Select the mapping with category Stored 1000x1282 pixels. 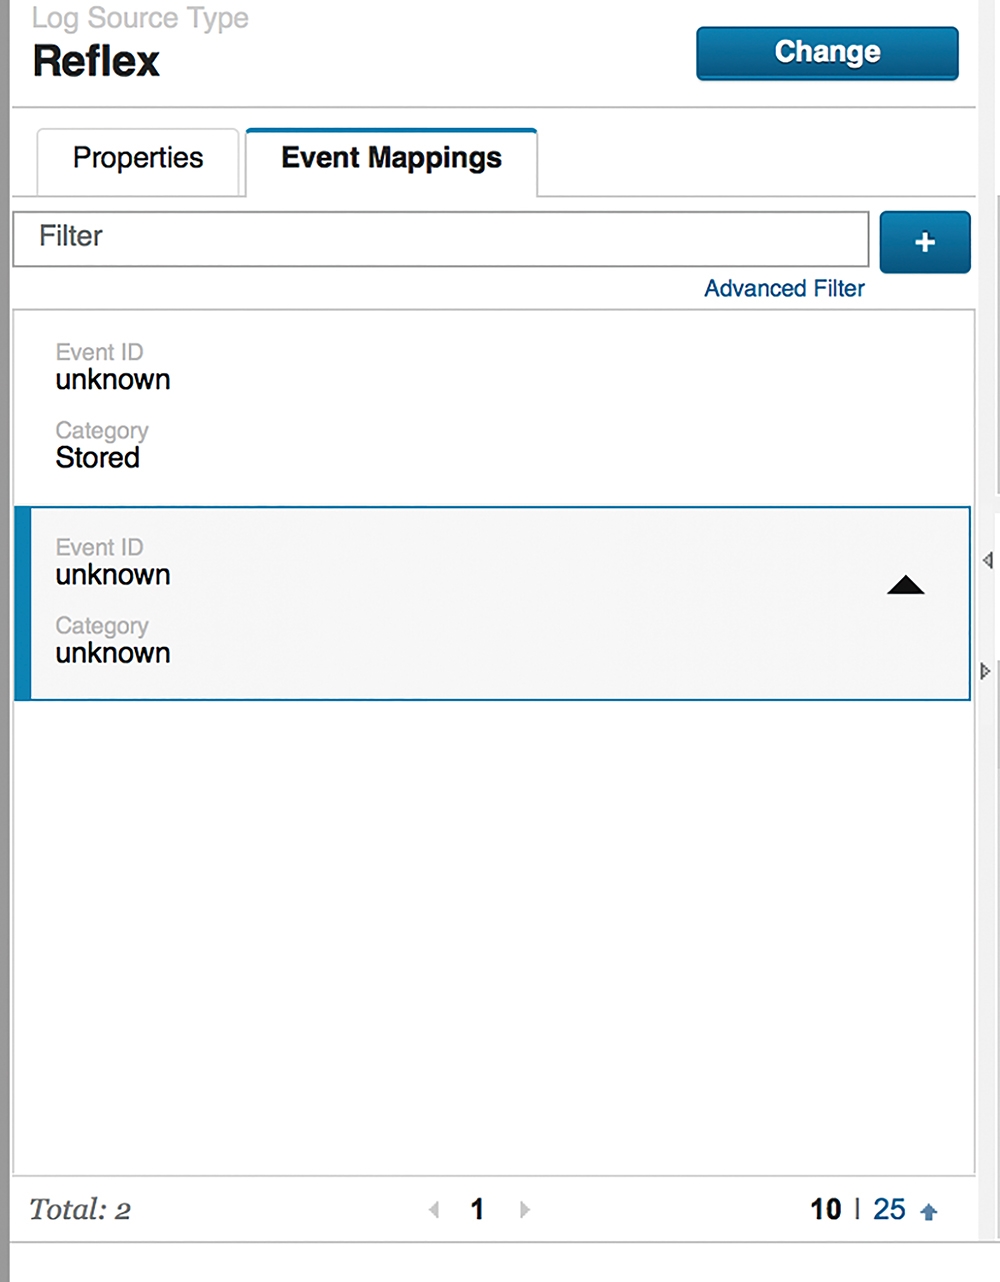[494, 407]
